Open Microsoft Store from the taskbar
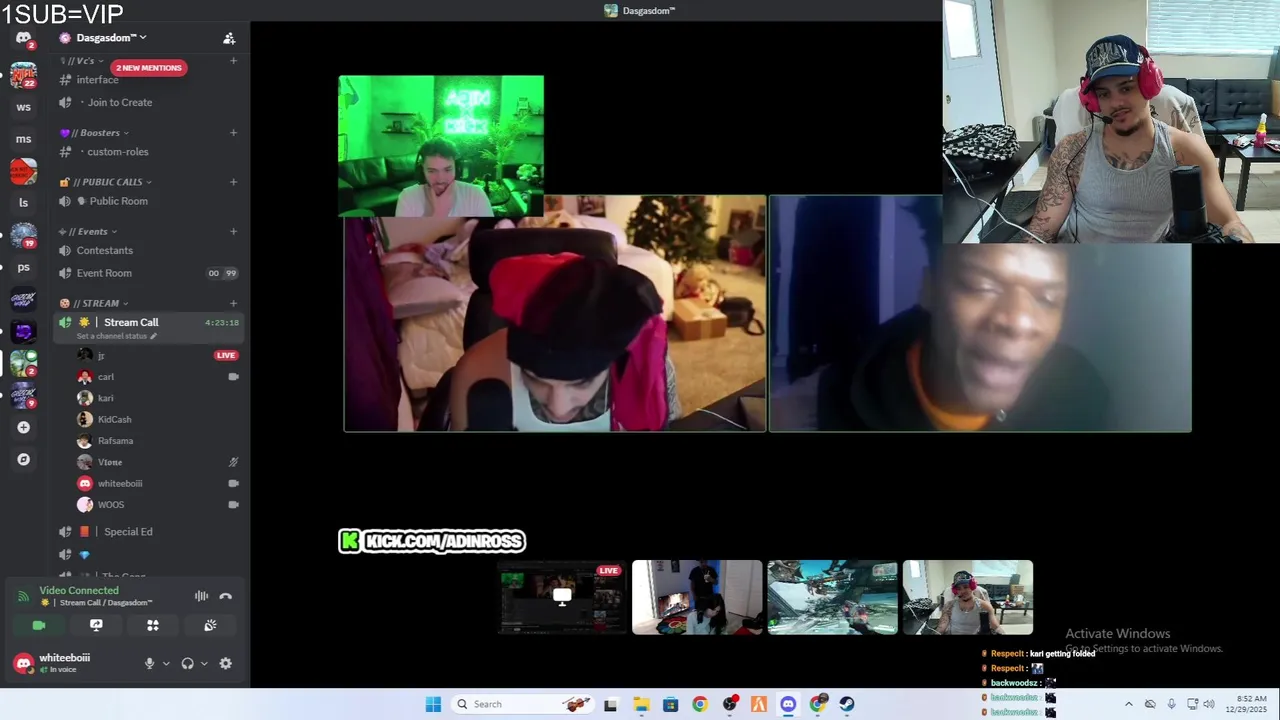 point(670,704)
